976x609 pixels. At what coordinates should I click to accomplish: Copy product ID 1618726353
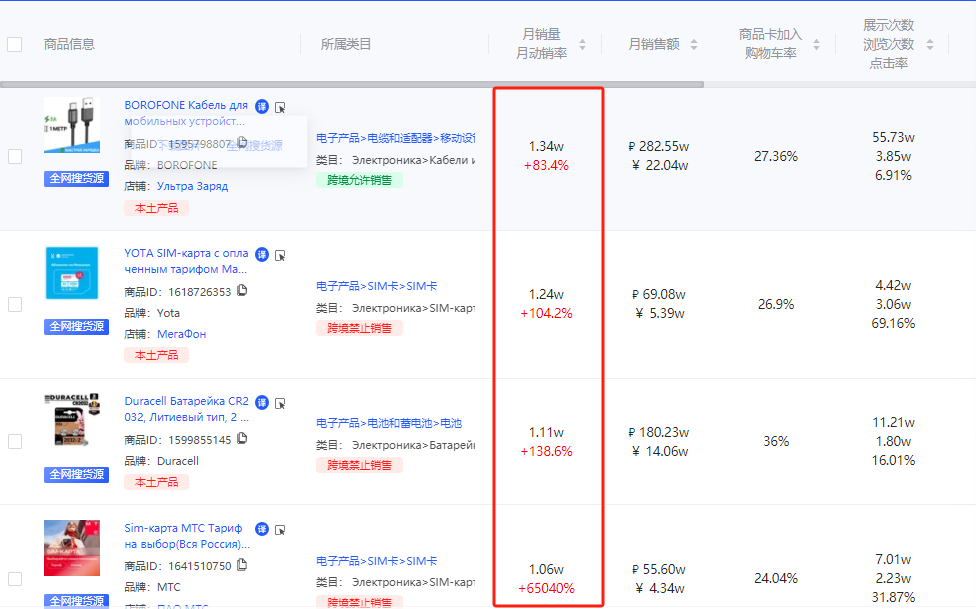242,290
